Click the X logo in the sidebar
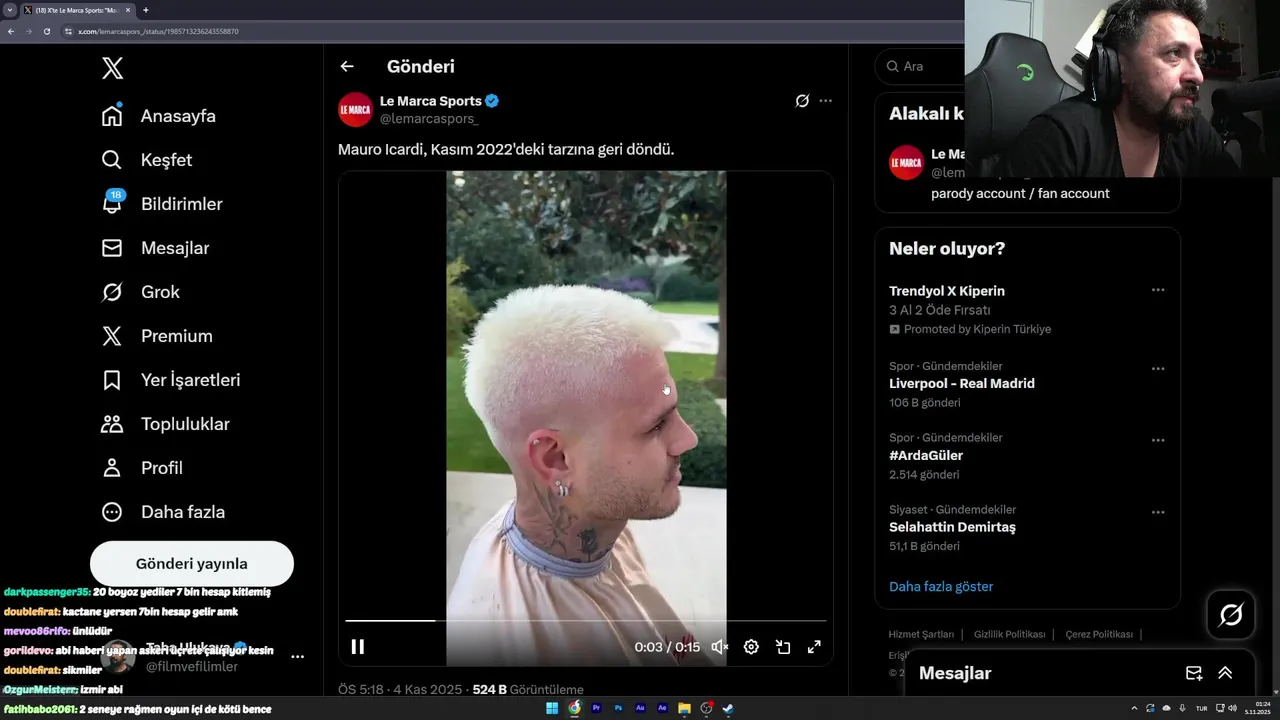1280x720 pixels. click(112, 68)
